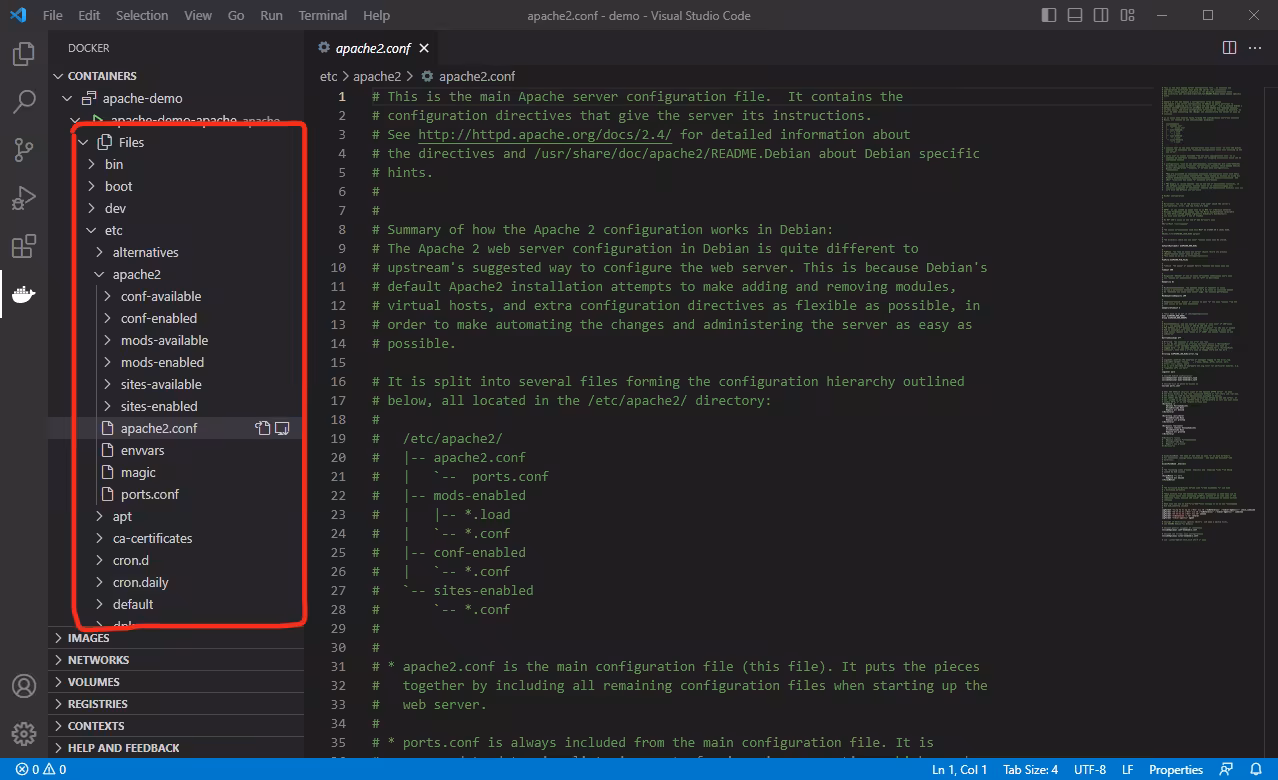Select the ports.conf file in tree
The image size is (1278, 780).
(150, 494)
